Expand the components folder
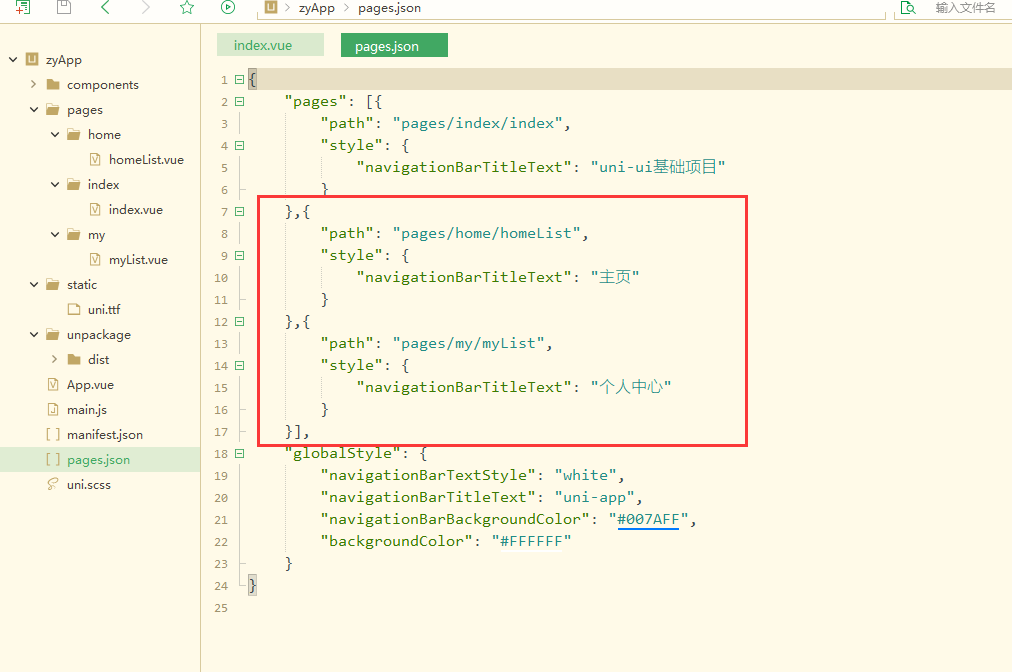Screen dimensions: 1012x672 click(32, 84)
